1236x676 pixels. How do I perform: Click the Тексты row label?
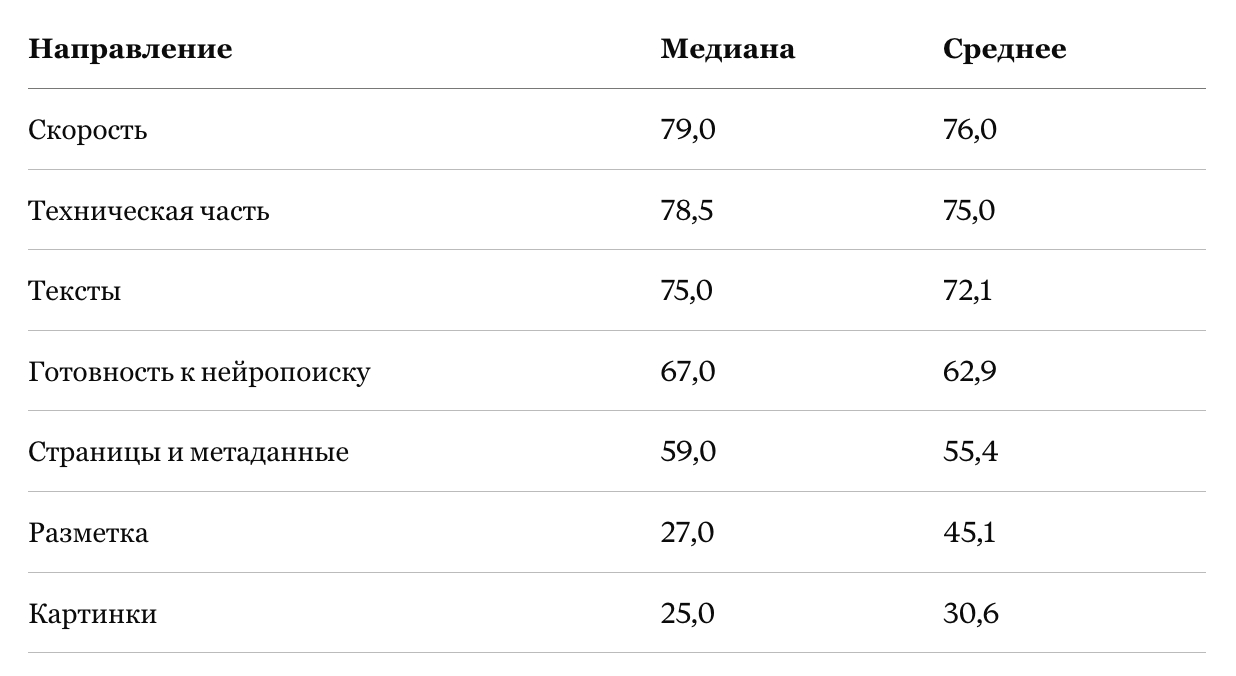pyautogui.click(x=75, y=291)
